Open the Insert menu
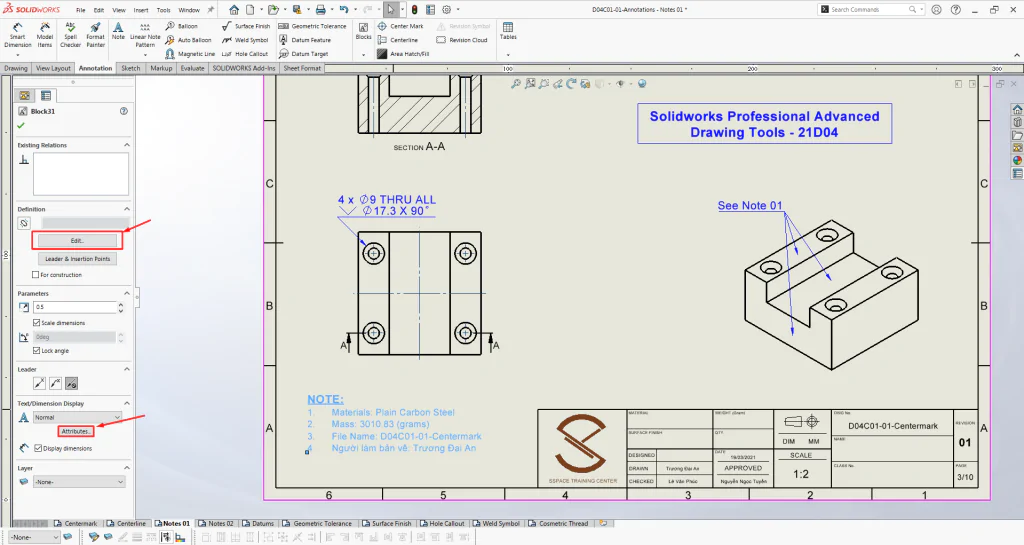 coord(141,10)
